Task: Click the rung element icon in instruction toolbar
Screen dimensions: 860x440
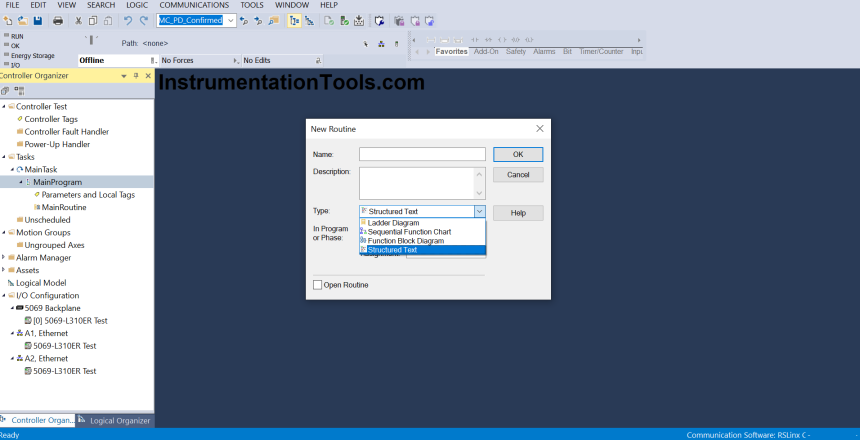Action: click(x=431, y=40)
